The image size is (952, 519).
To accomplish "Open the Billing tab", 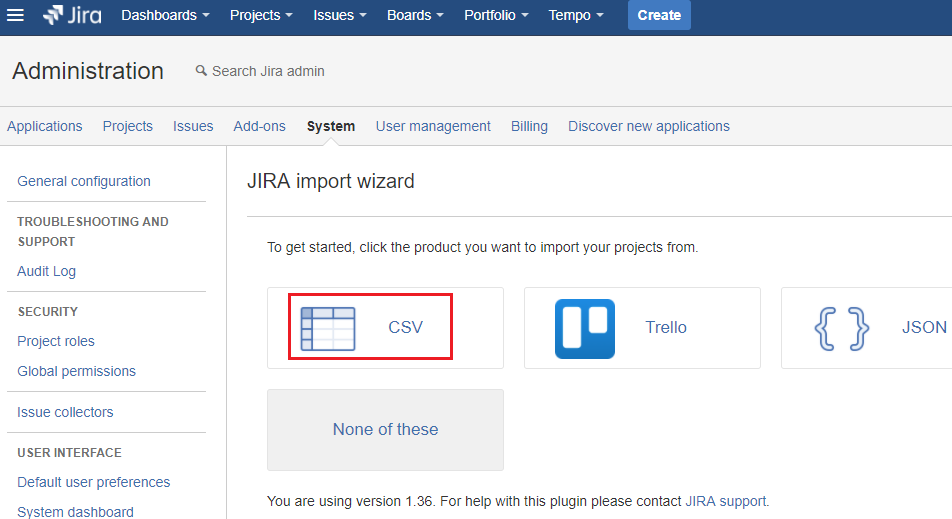I will pyautogui.click(x=529, y=126).
